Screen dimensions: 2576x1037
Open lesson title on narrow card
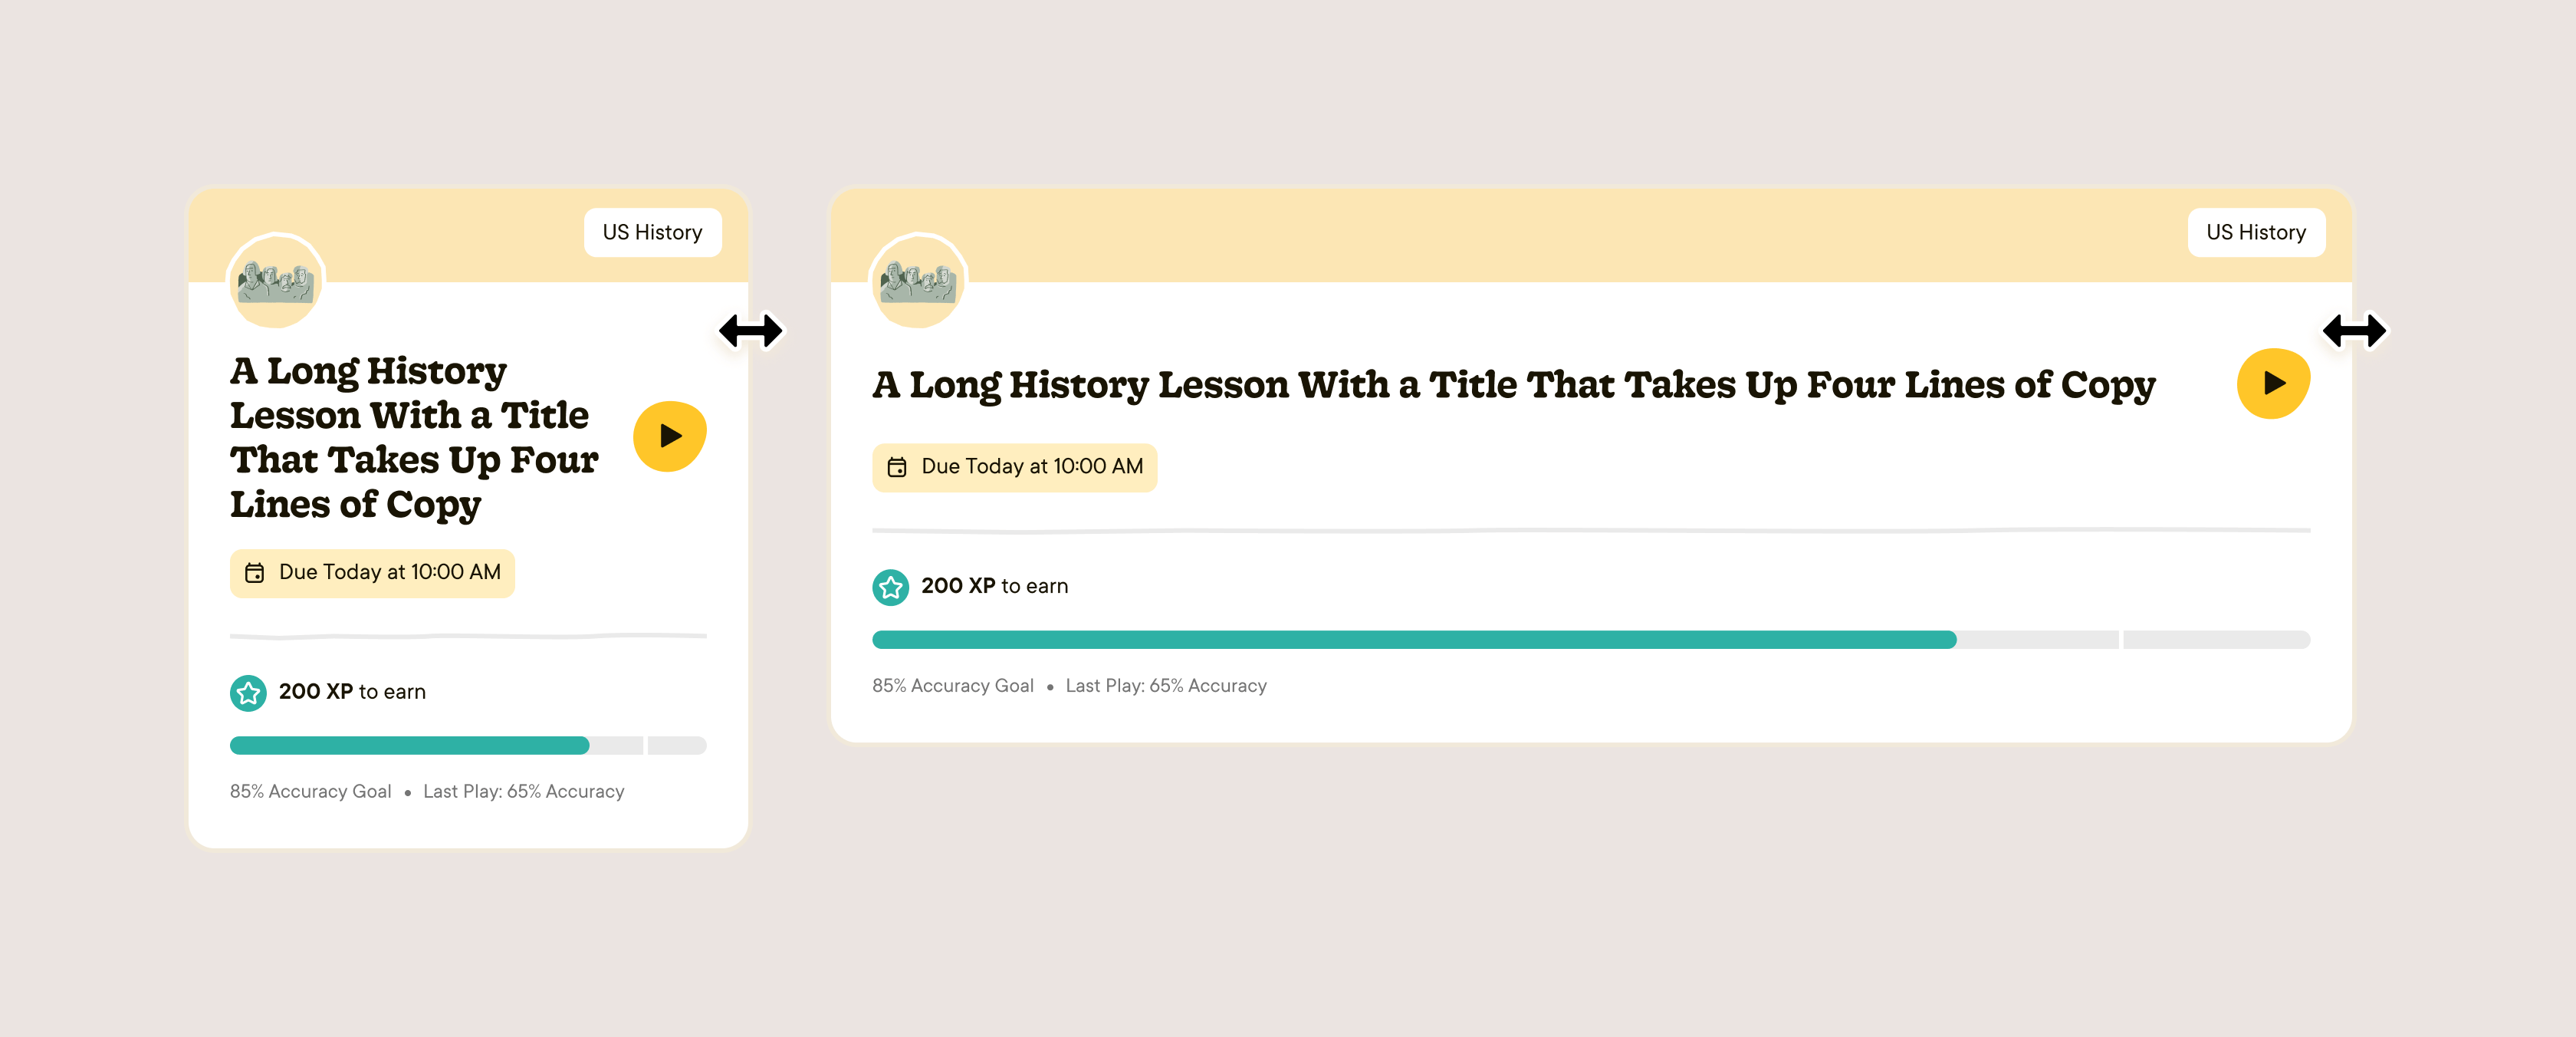[x=414, y=437]
